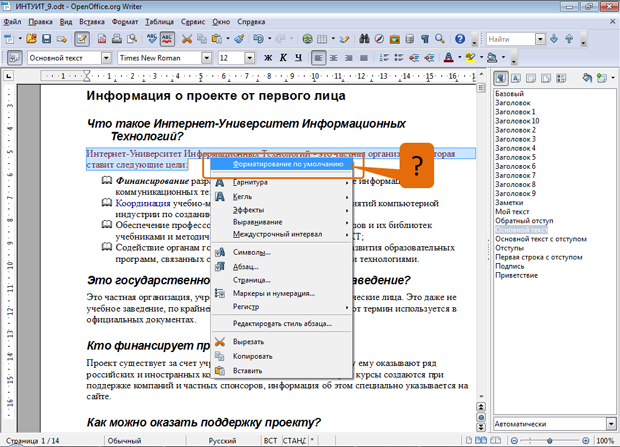
Task: Align paragraph left button
Action: coord(318,58)
